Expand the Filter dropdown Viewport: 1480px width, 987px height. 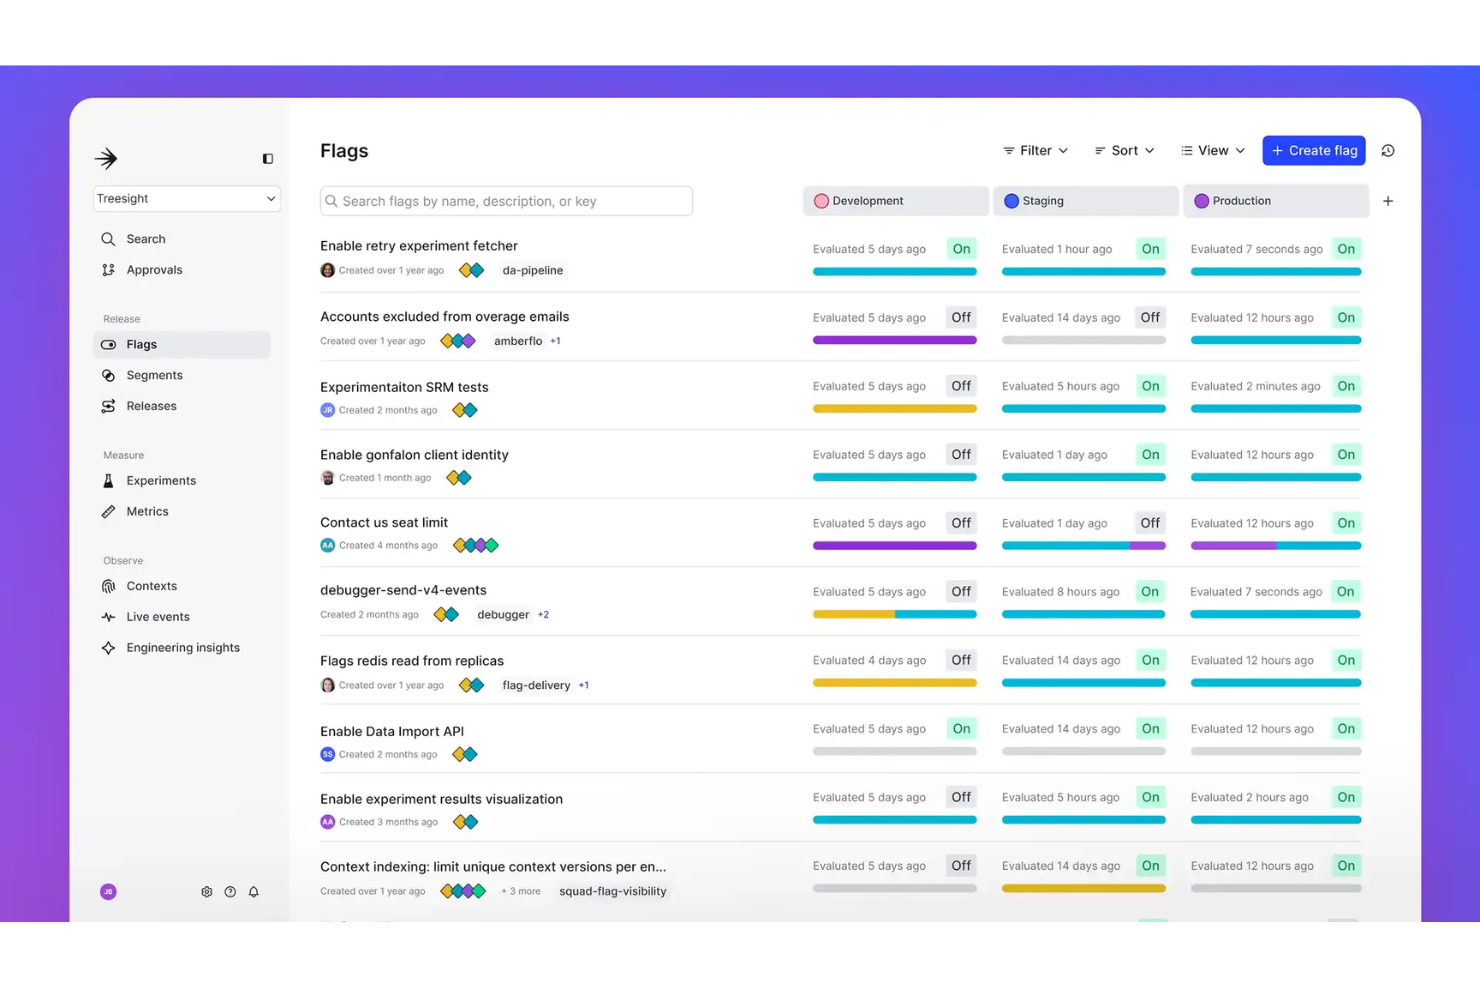tap(1035, 151)
